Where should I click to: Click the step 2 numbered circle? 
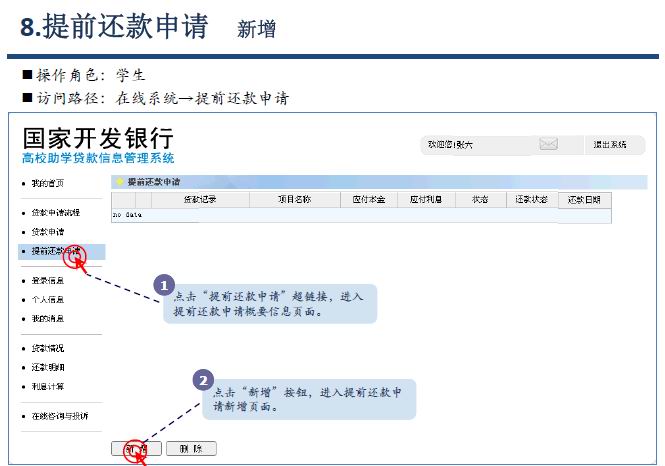click(x=203, y=380)
